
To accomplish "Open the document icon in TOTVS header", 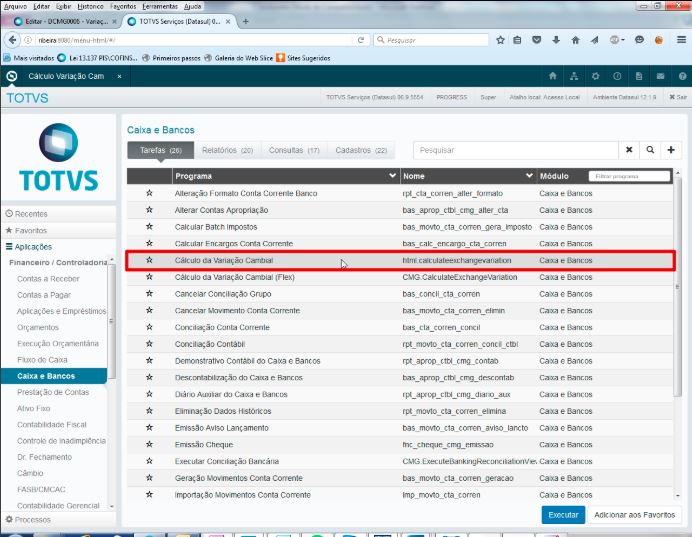I will click(639, 76).
